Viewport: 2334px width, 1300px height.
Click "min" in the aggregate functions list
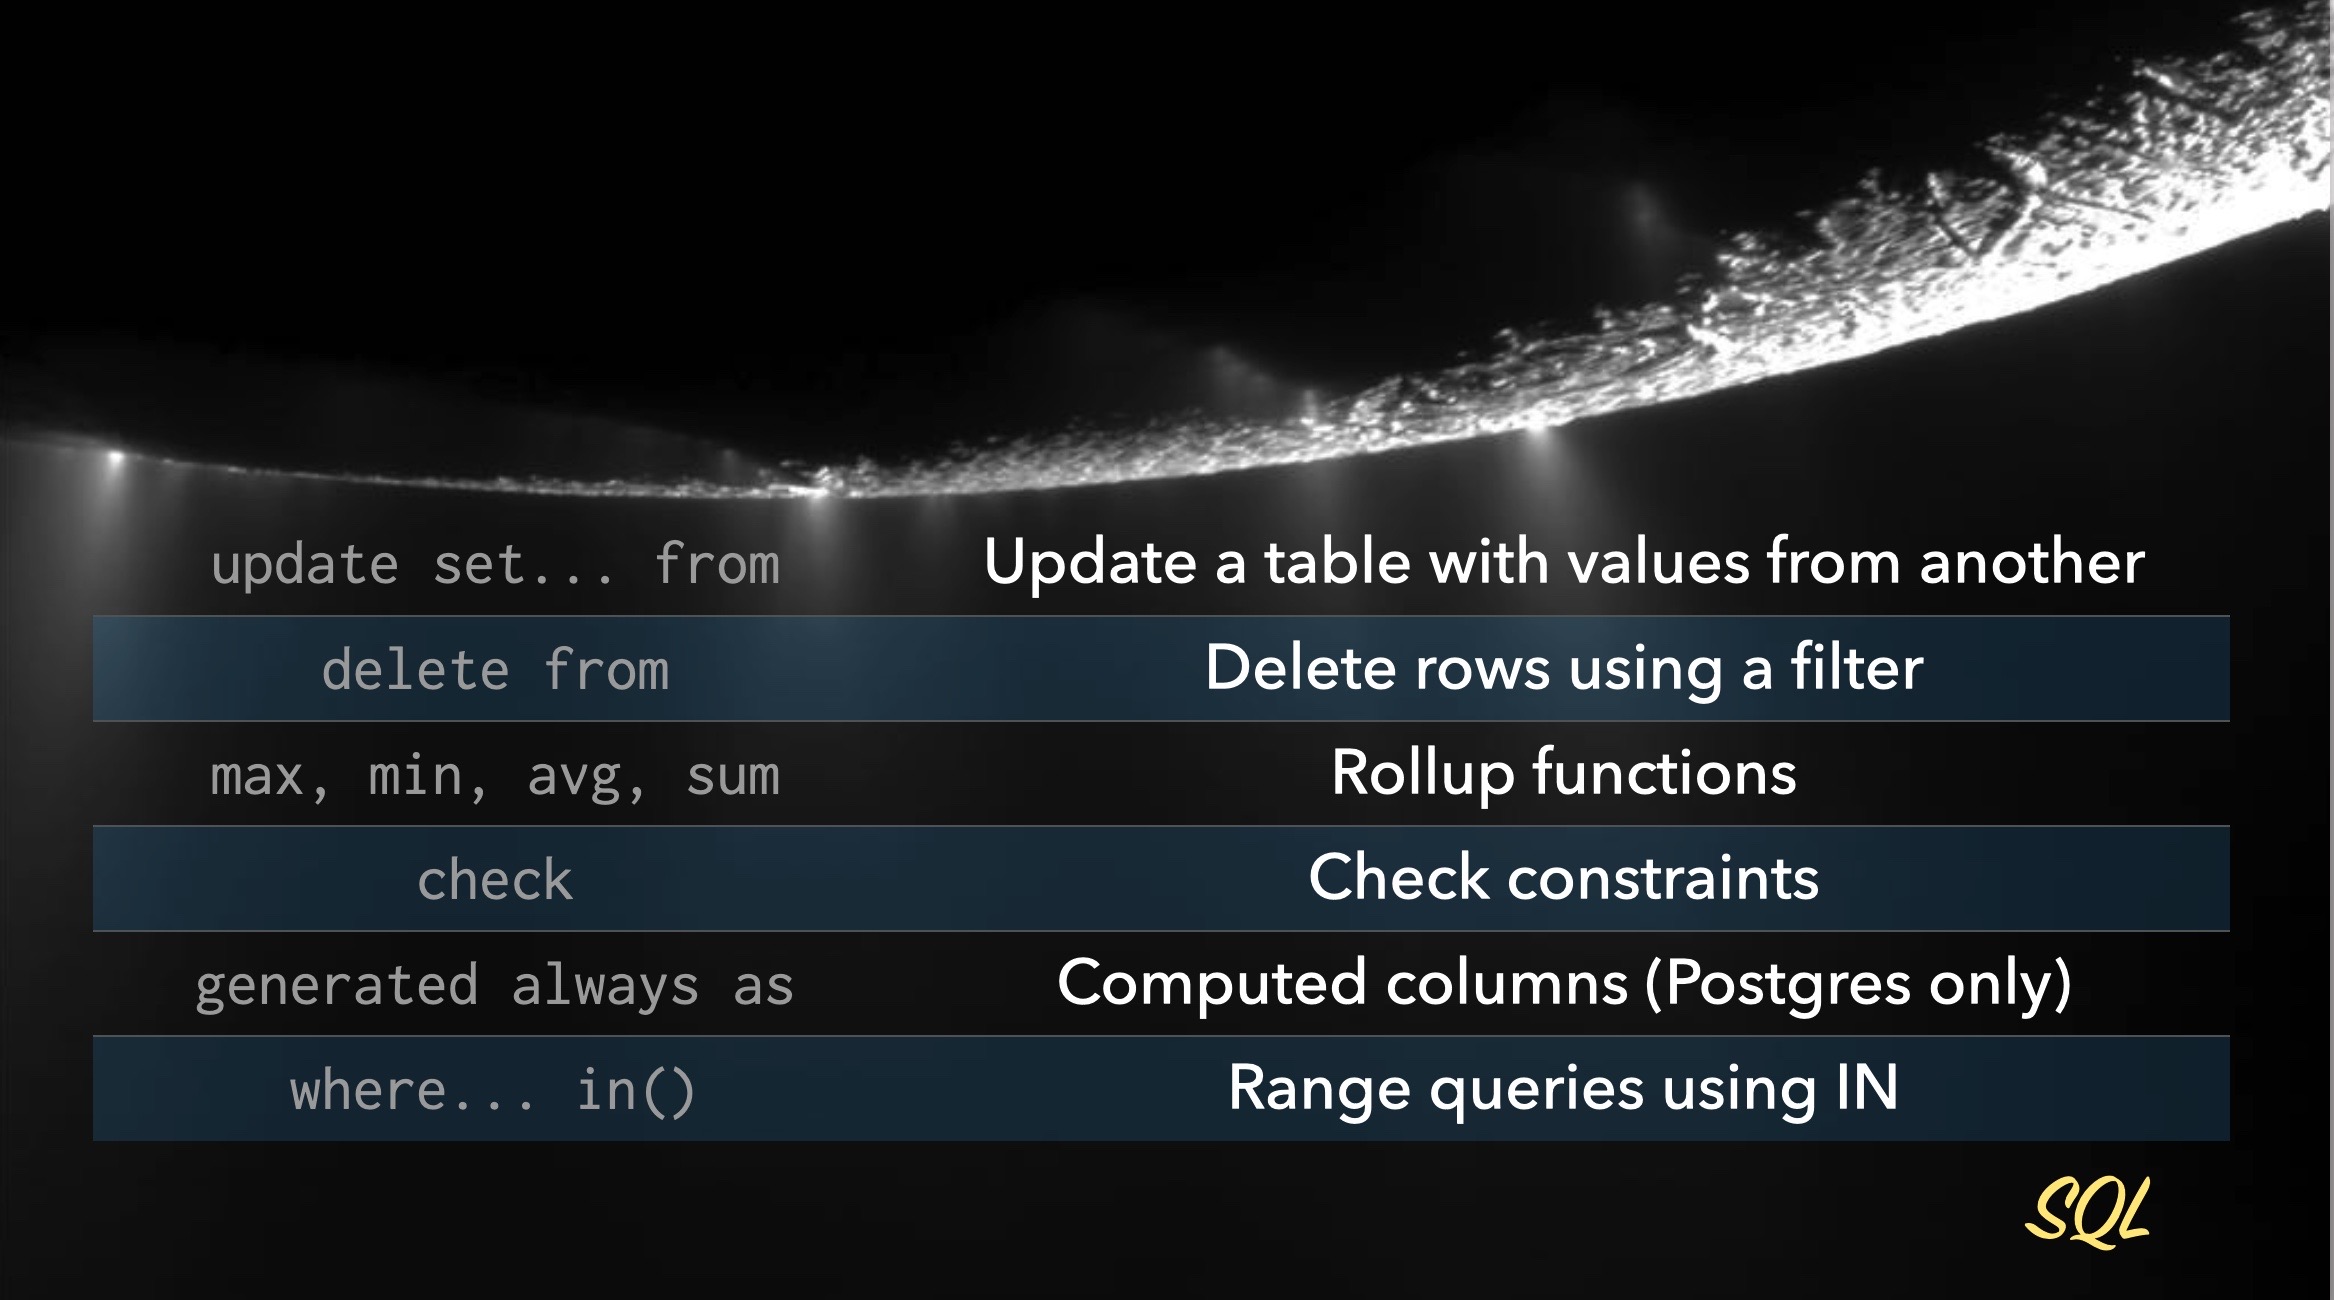416,777
